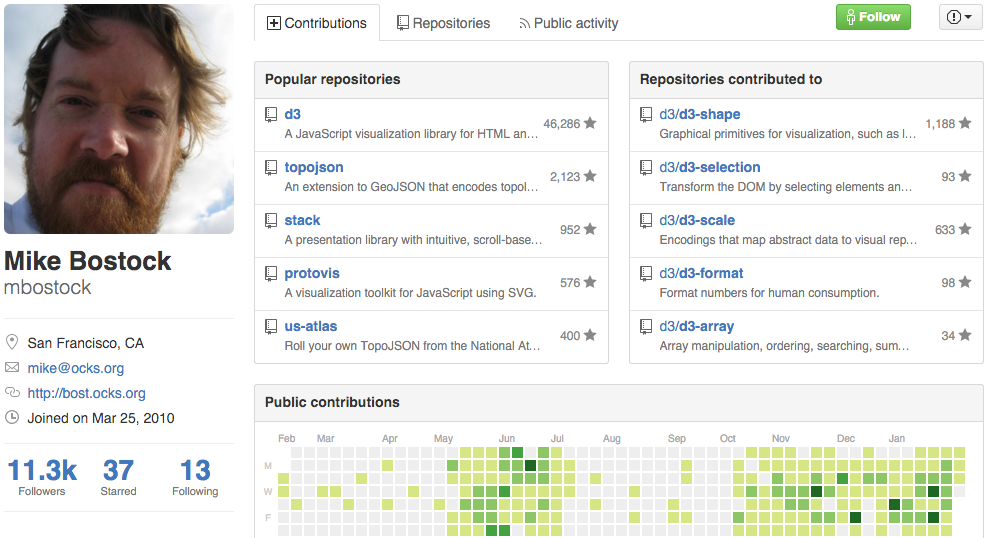
Task: Click the star icon next to 633
Action: pyautogui.click(x=965, y=229)
